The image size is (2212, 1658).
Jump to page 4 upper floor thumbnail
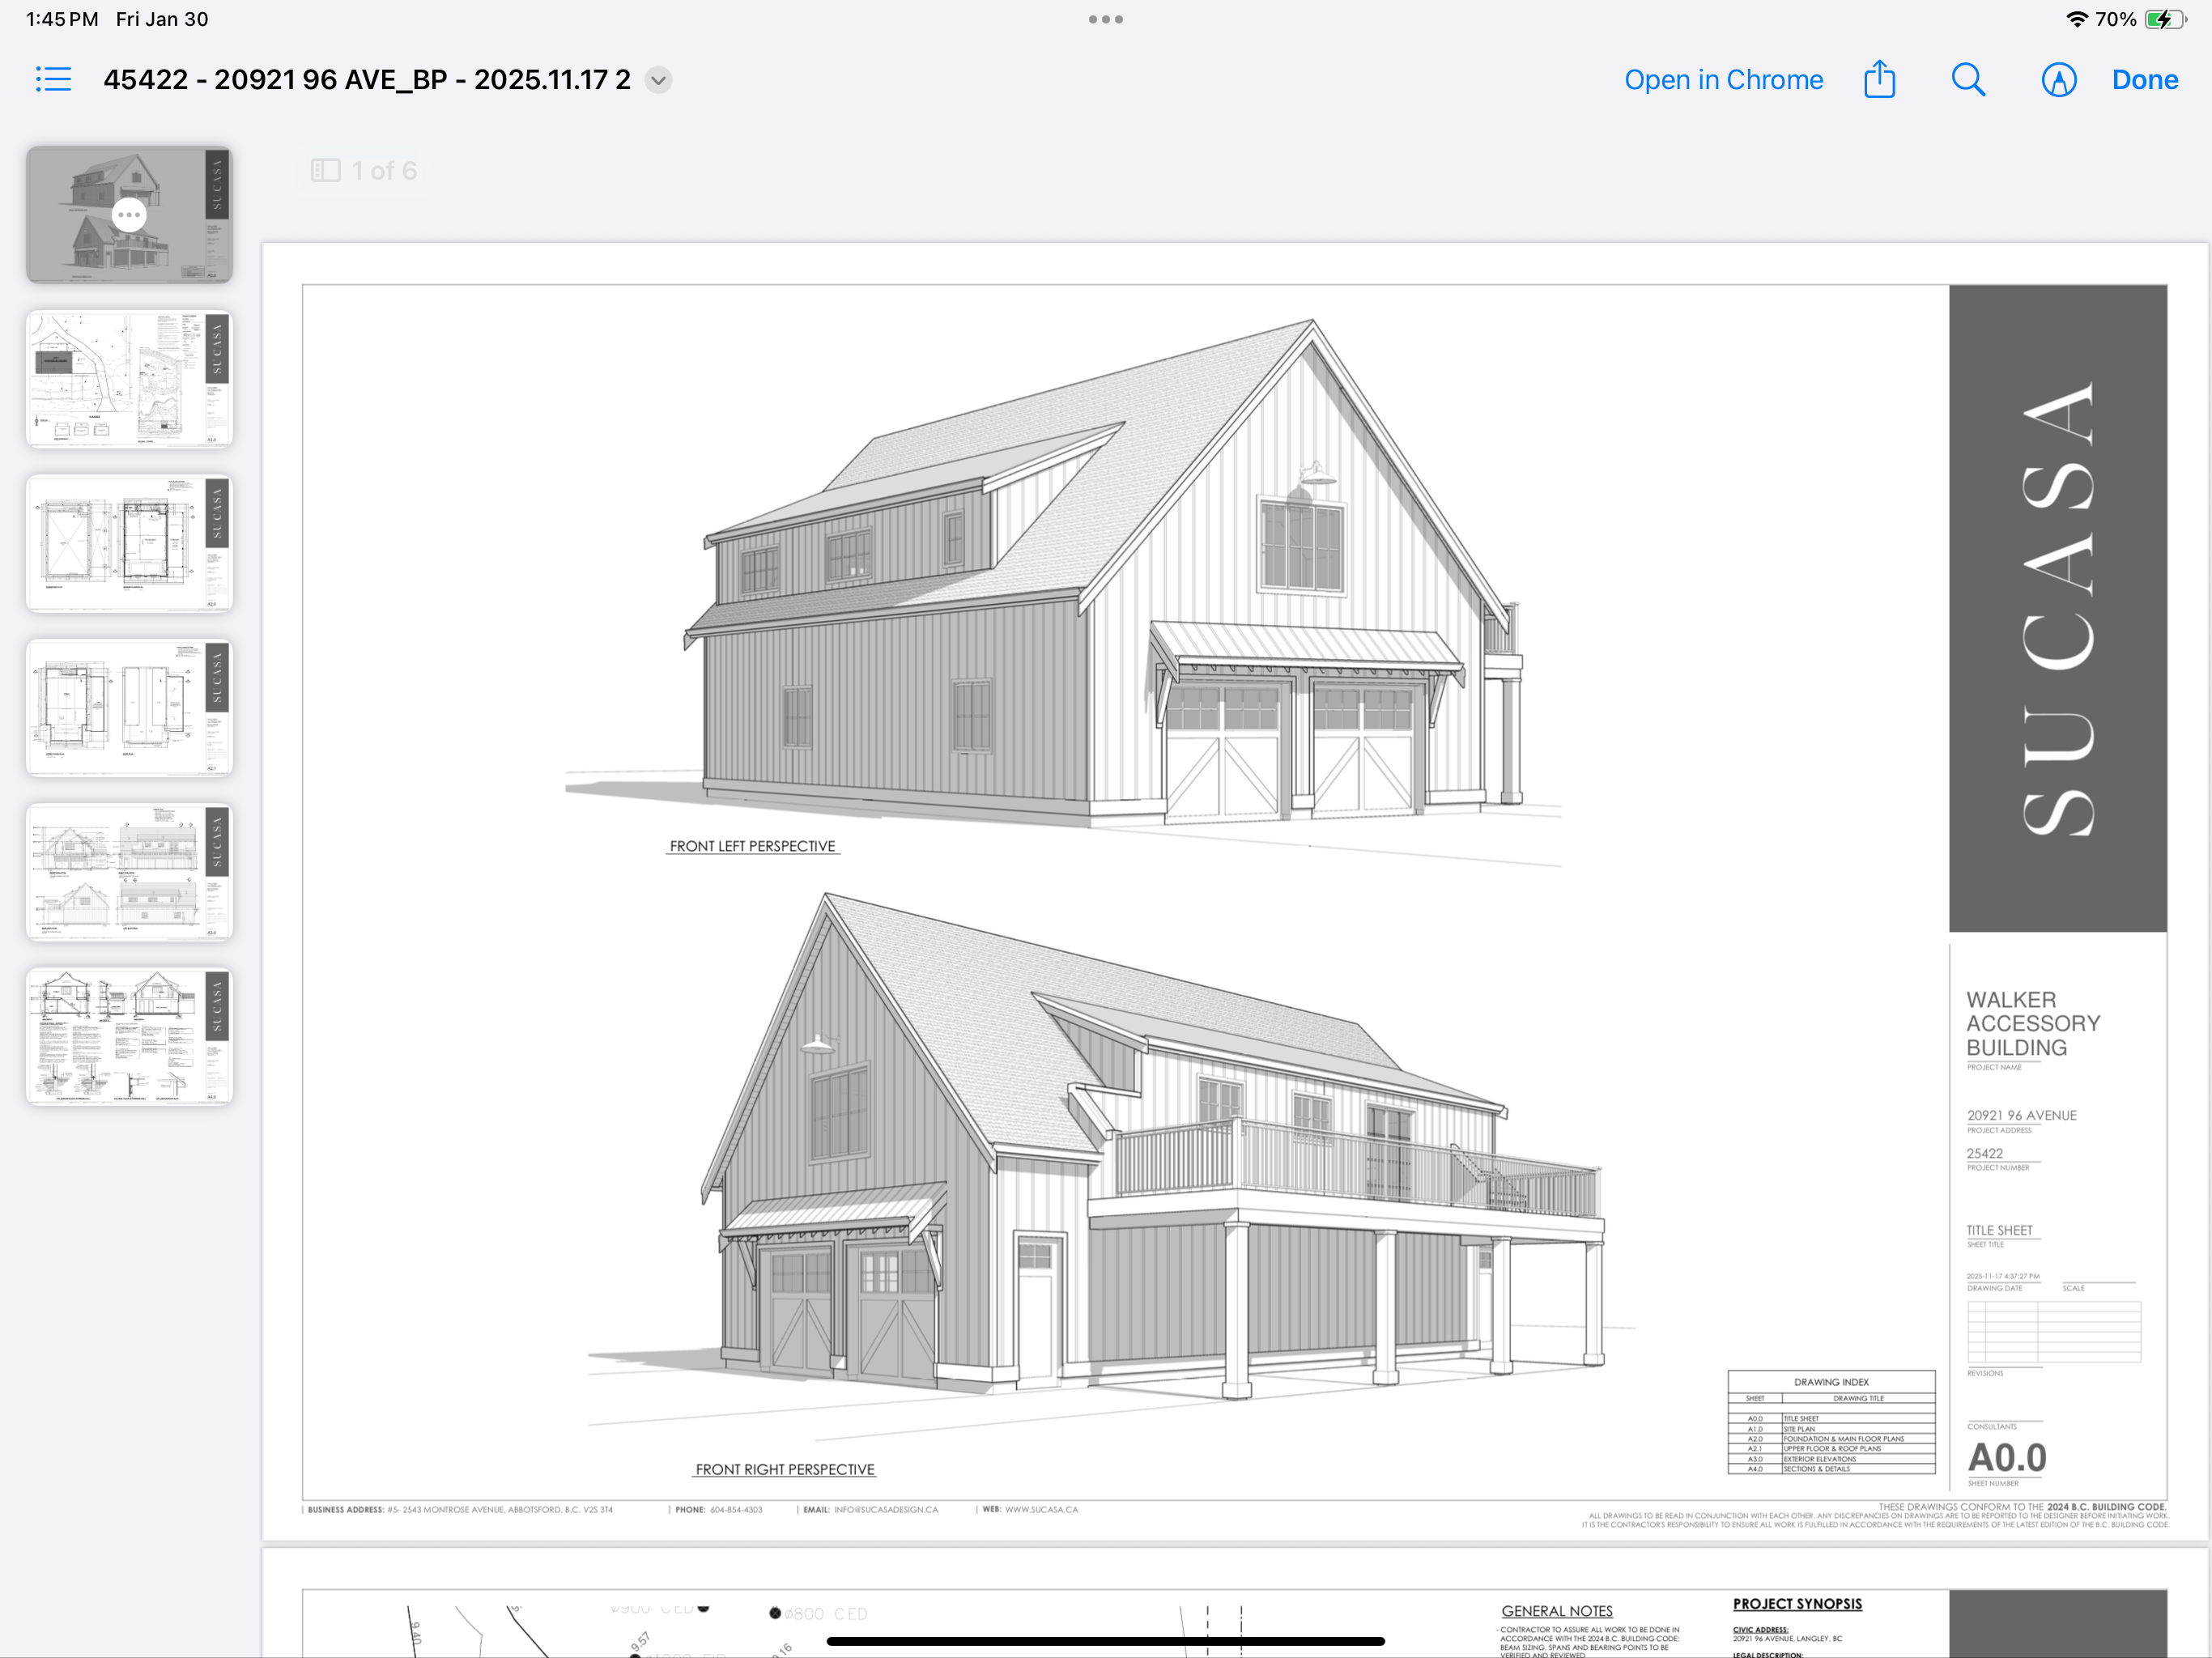129,707
